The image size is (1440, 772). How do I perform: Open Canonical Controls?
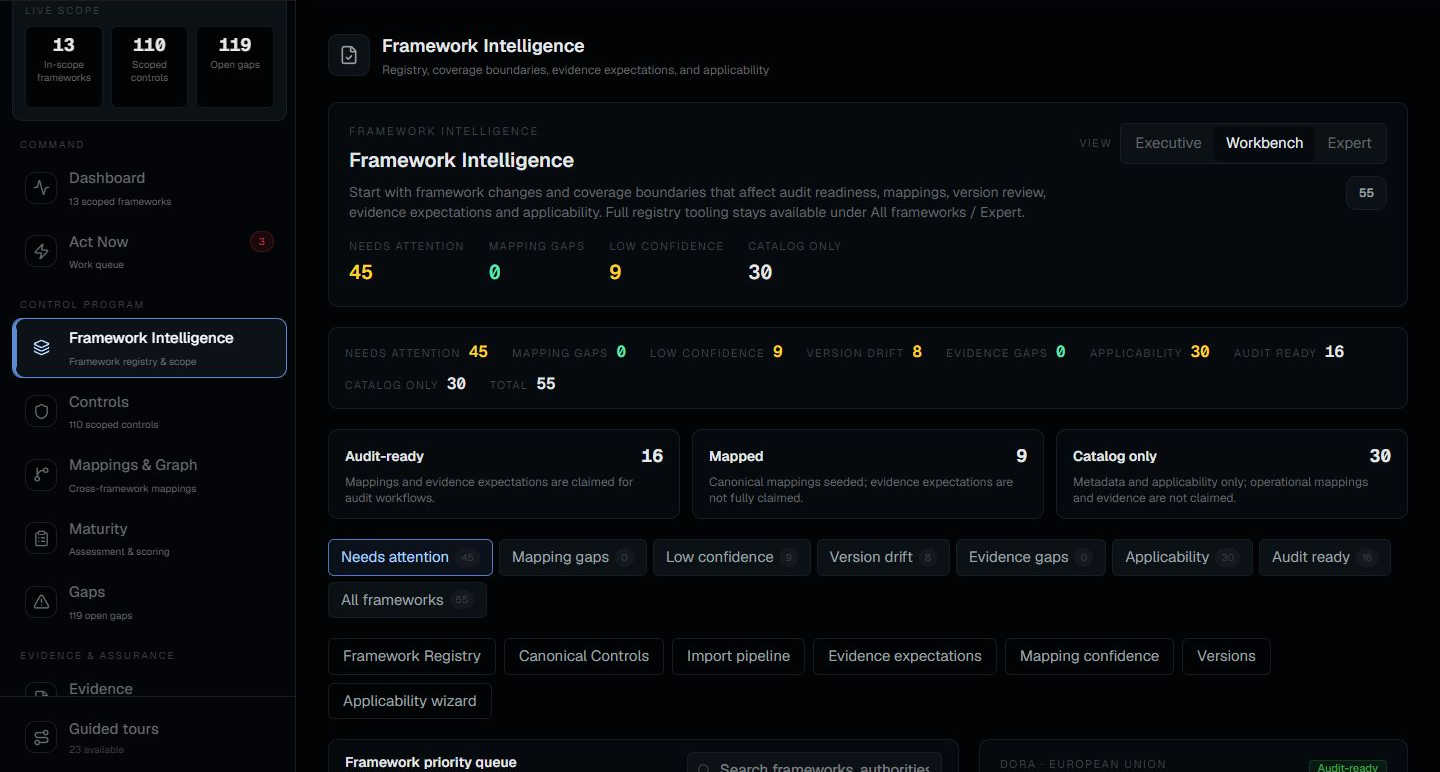(584, 656)
